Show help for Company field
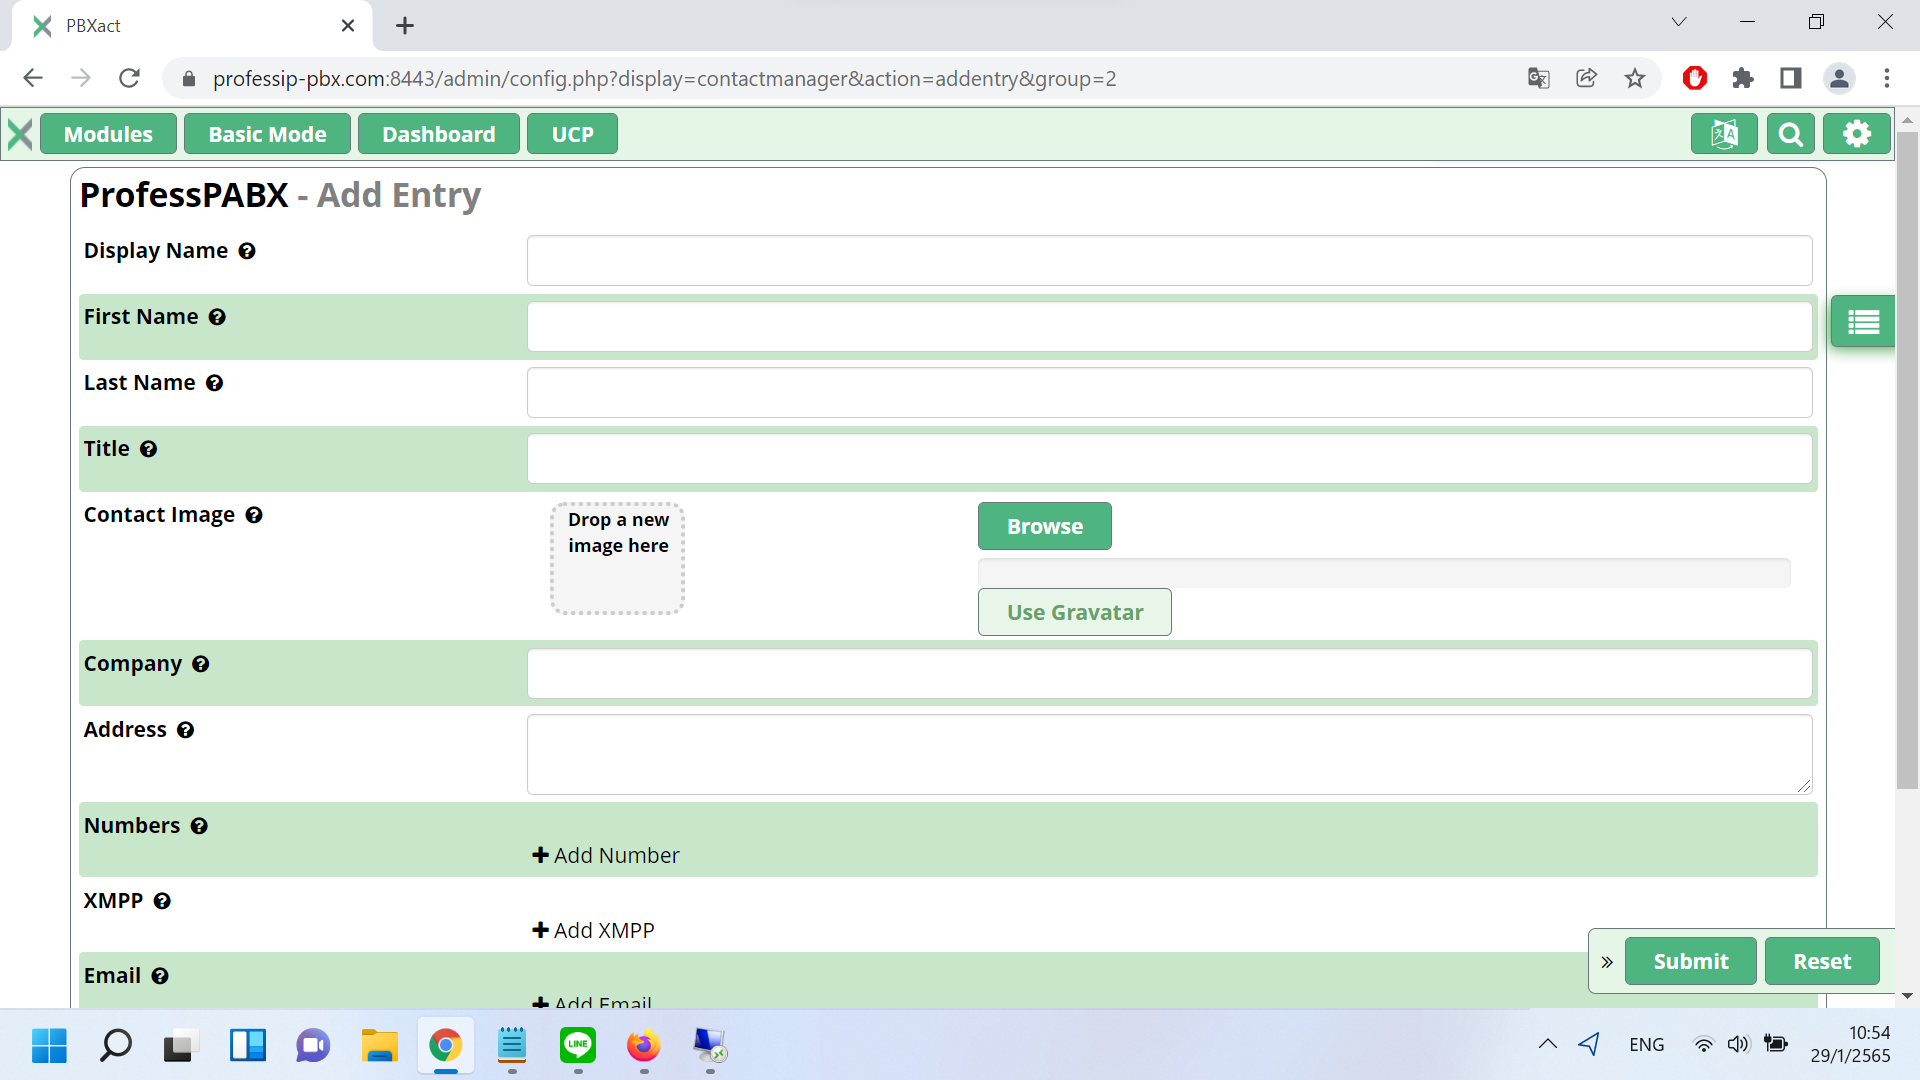 200,664
